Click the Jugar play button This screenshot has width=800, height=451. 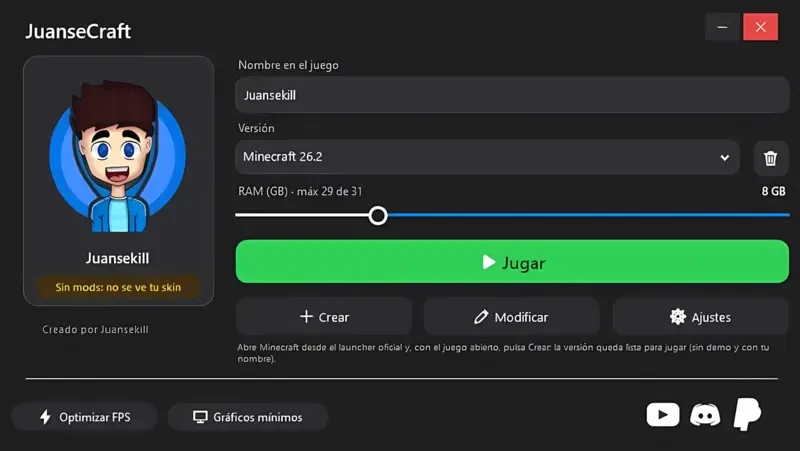pos(512,262)
